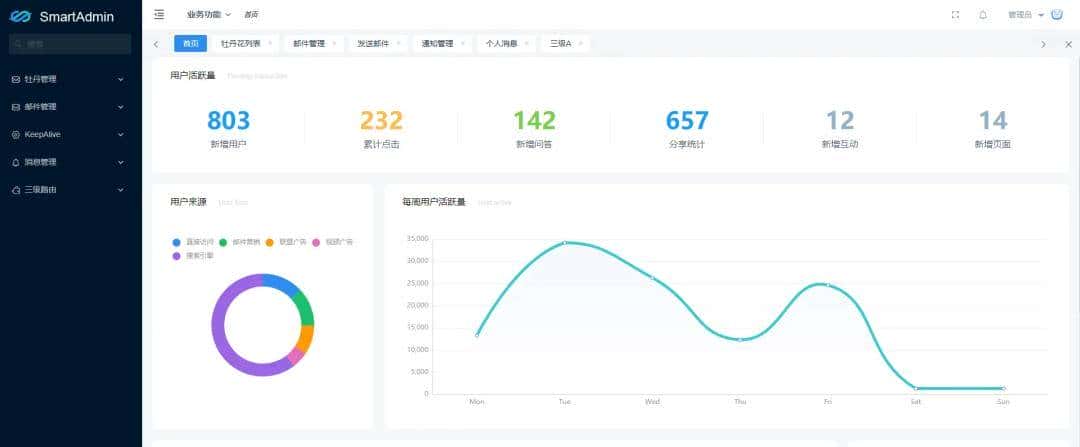Click the Tue data point on line chart
The image size is (1080, 447).
564,242
